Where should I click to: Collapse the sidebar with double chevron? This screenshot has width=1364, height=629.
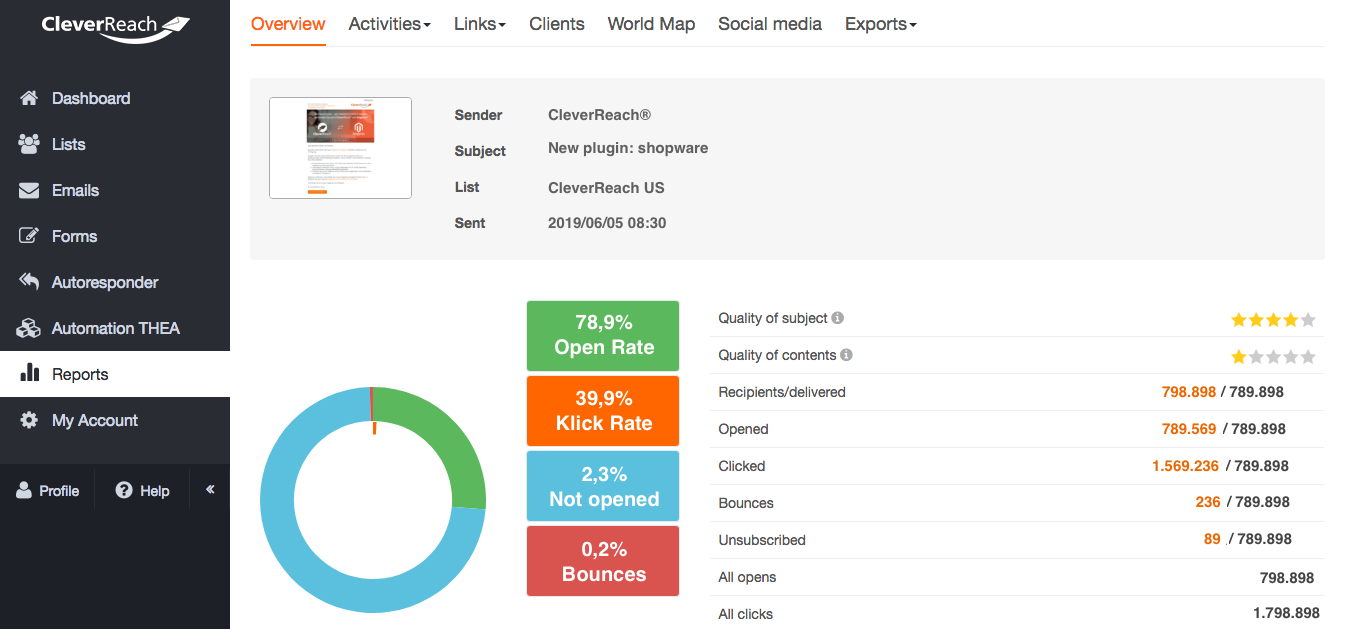coord(210,489)
